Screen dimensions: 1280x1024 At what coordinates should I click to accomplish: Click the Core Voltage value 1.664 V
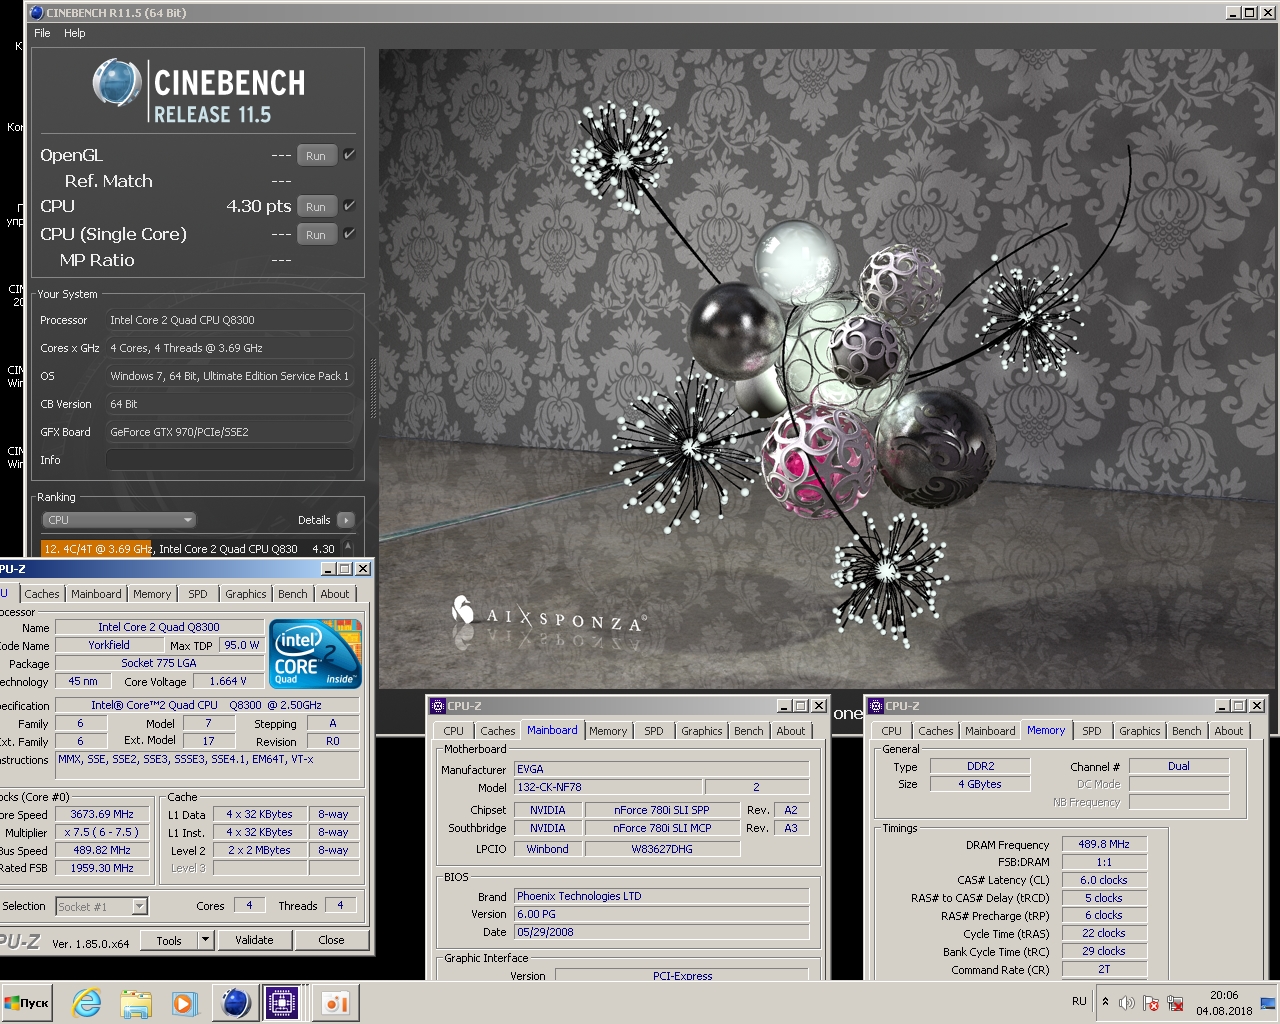[x=228, y=681]
